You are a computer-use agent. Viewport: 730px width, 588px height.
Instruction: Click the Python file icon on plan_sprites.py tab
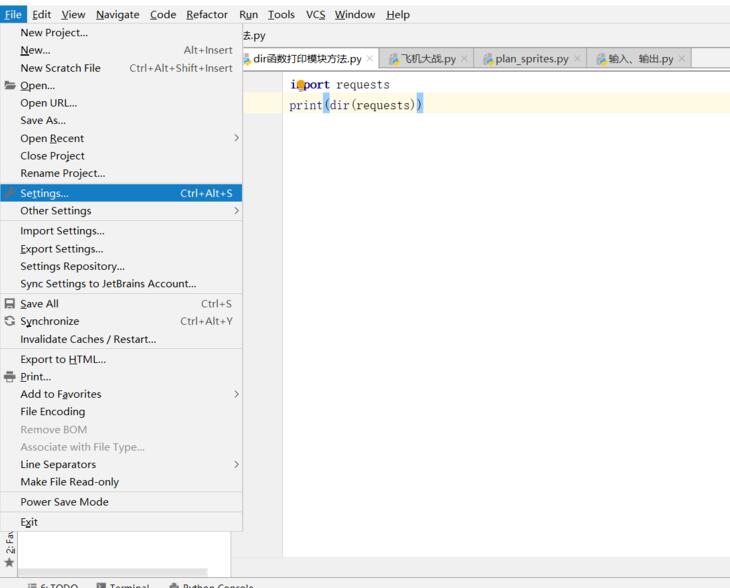488,59
